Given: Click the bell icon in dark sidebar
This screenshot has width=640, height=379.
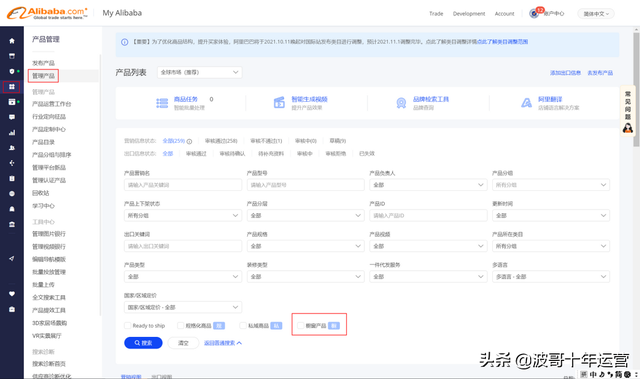Looking at the screenshot, I should [x=12, y=209].
